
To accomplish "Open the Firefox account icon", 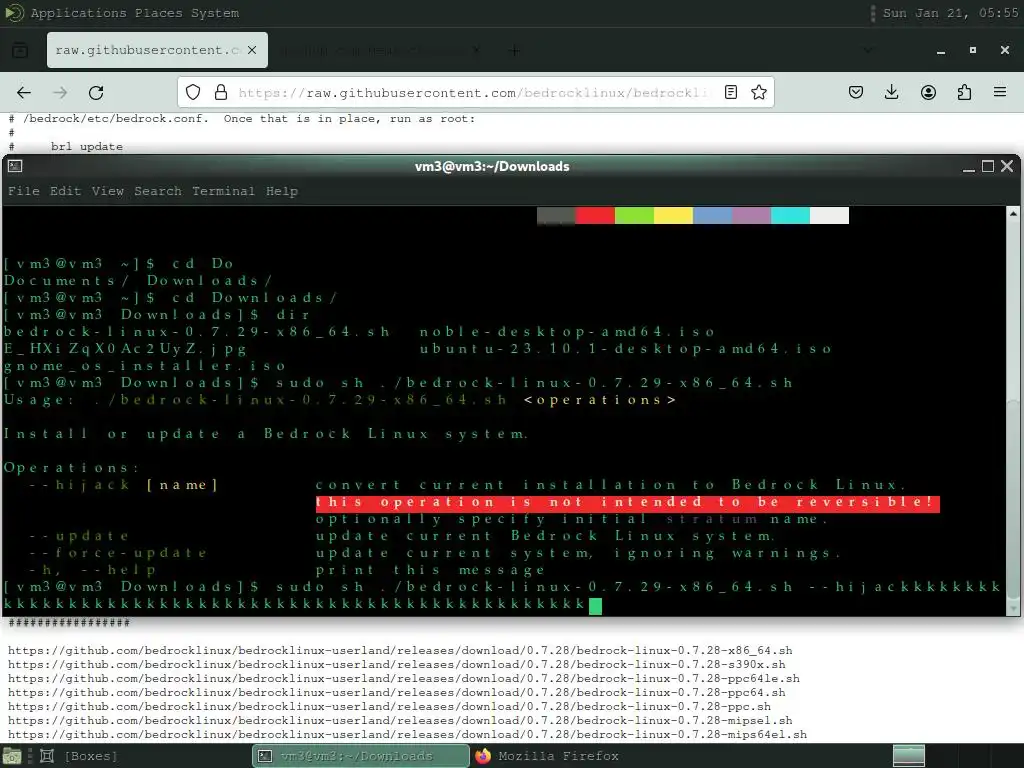I will 928,92.
